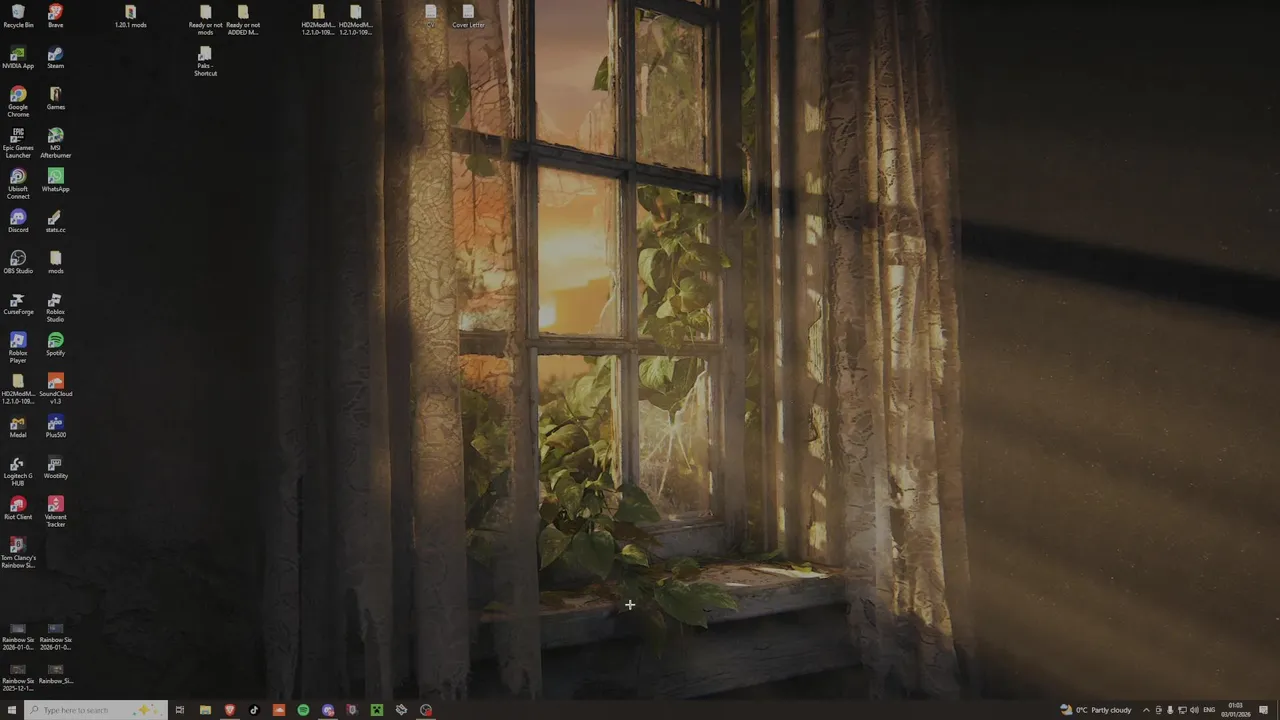The width and height of the screenshot is (1280, 720).
Task: Open the Windows Start menu
Action: point(12,710)
